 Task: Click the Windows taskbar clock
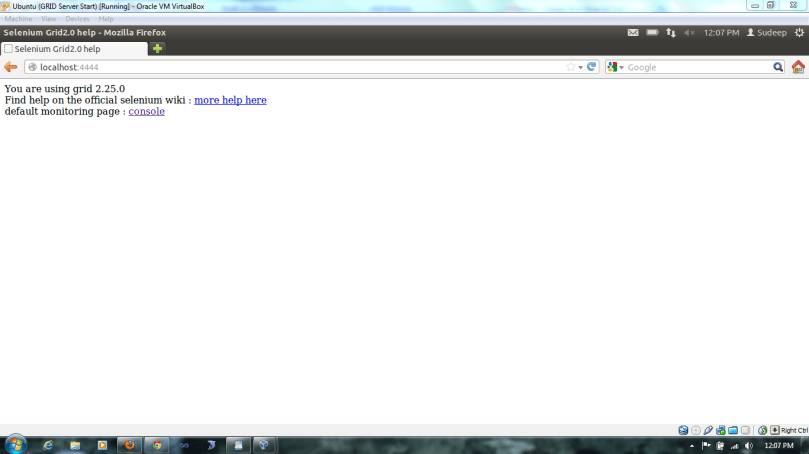[779, 446]
